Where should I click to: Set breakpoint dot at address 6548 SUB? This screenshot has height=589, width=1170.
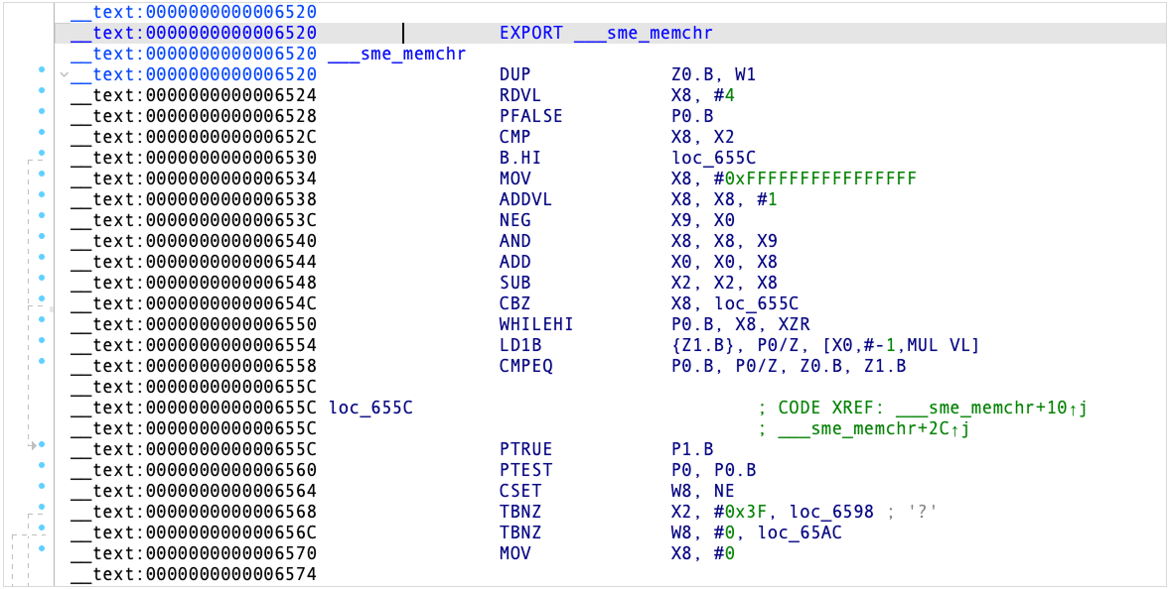(42, 278)
